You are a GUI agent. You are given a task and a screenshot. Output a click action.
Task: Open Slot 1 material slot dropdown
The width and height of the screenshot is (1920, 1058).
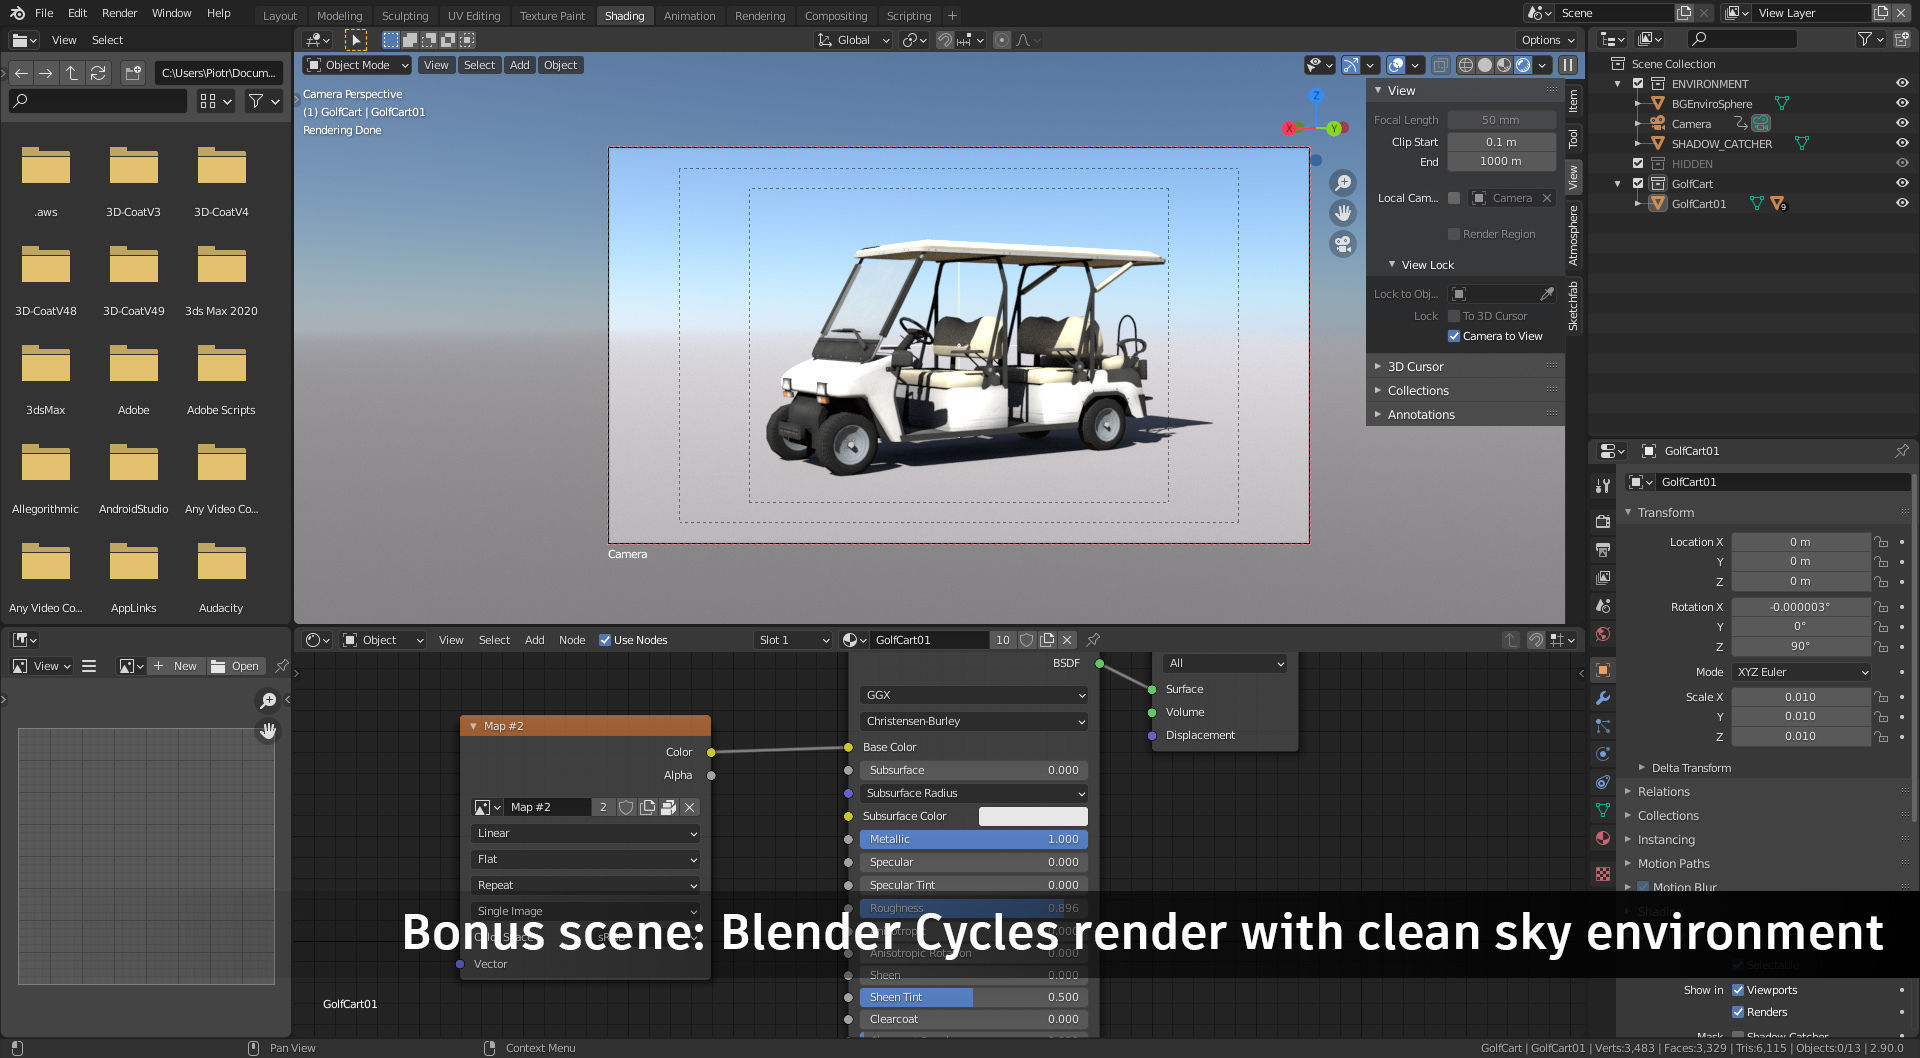(794, 640)
